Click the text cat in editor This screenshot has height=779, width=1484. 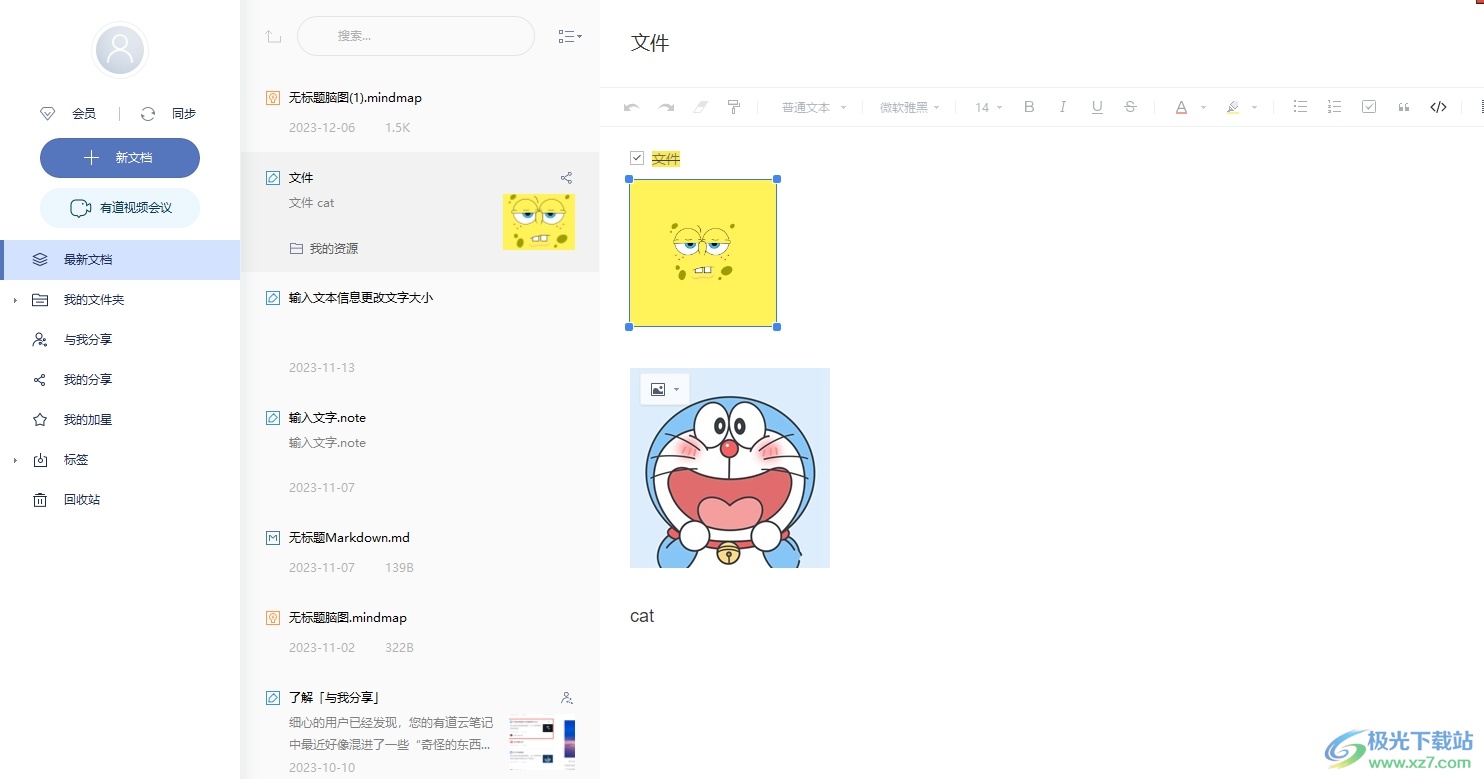(642, 616)
